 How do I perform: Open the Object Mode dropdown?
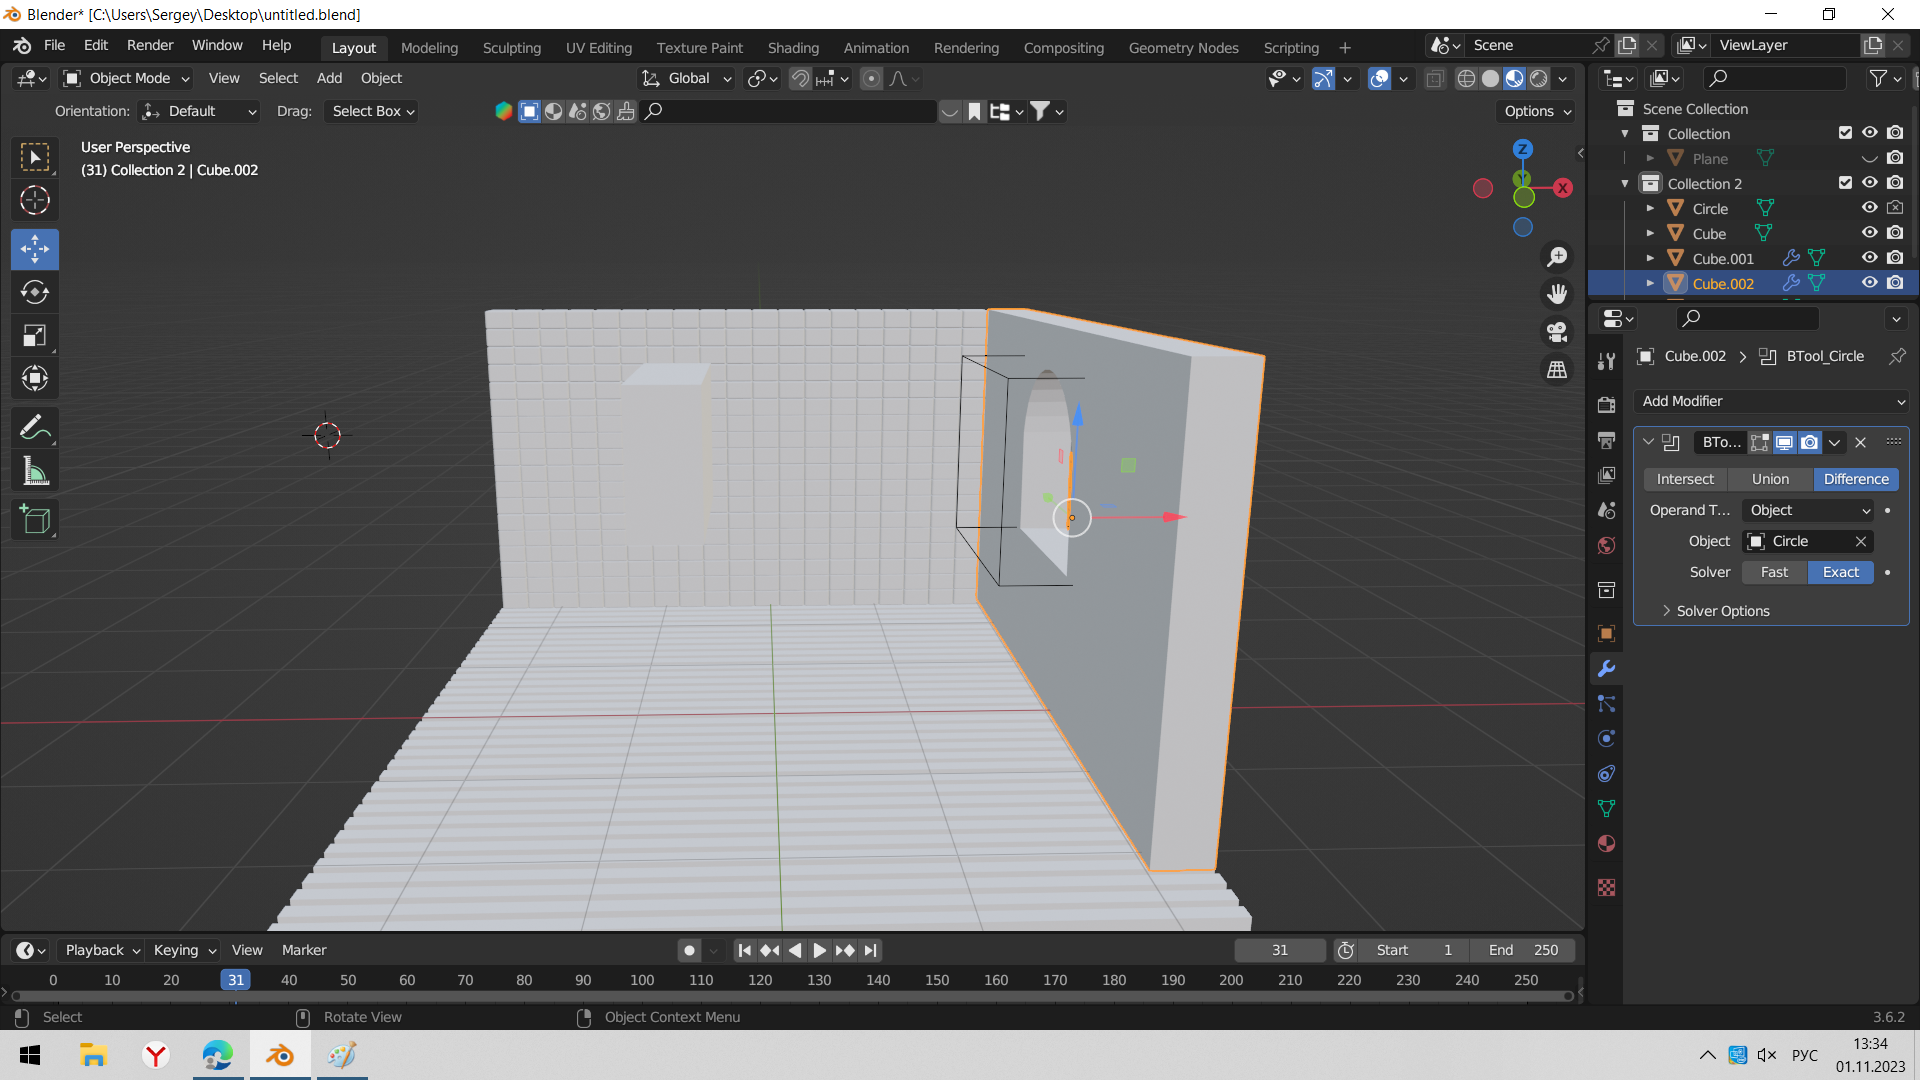pyautogui.click(x=126, y=78)
